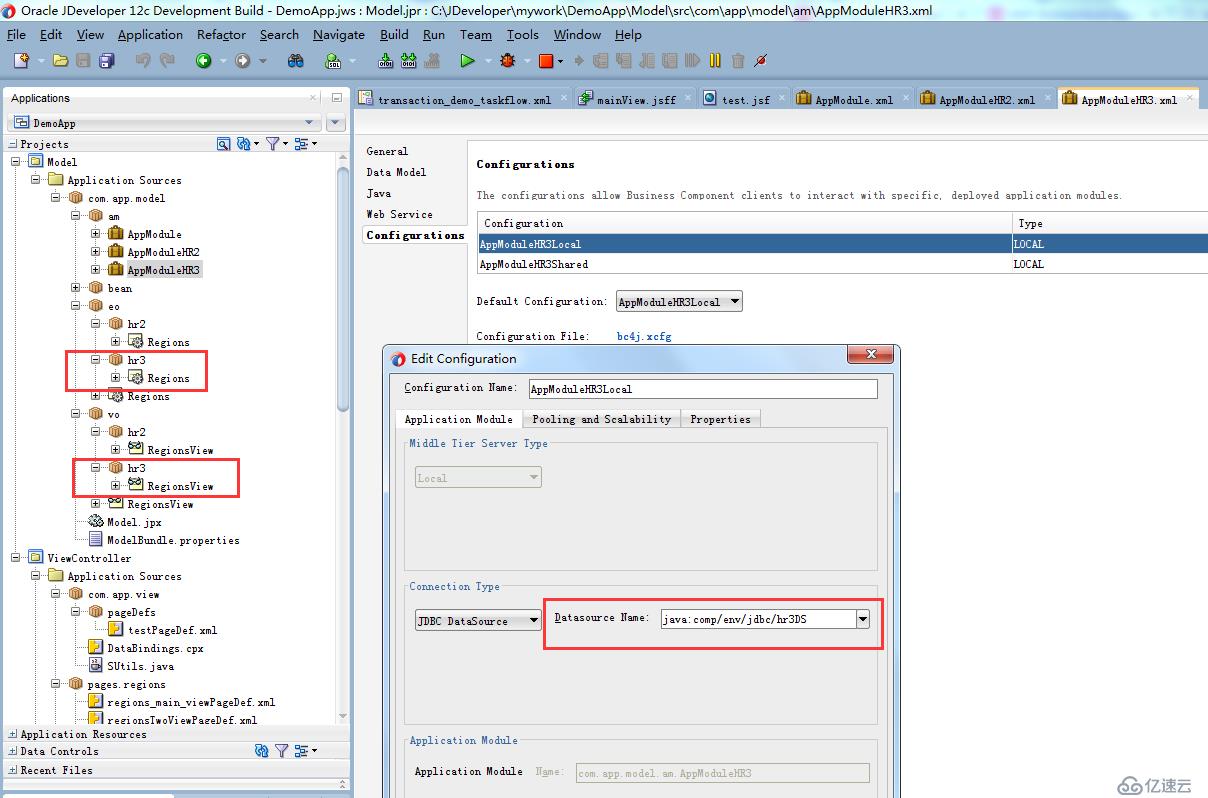Expand the AppModuleHR2 tree node
1208x798 pixels.
(96, 252)
